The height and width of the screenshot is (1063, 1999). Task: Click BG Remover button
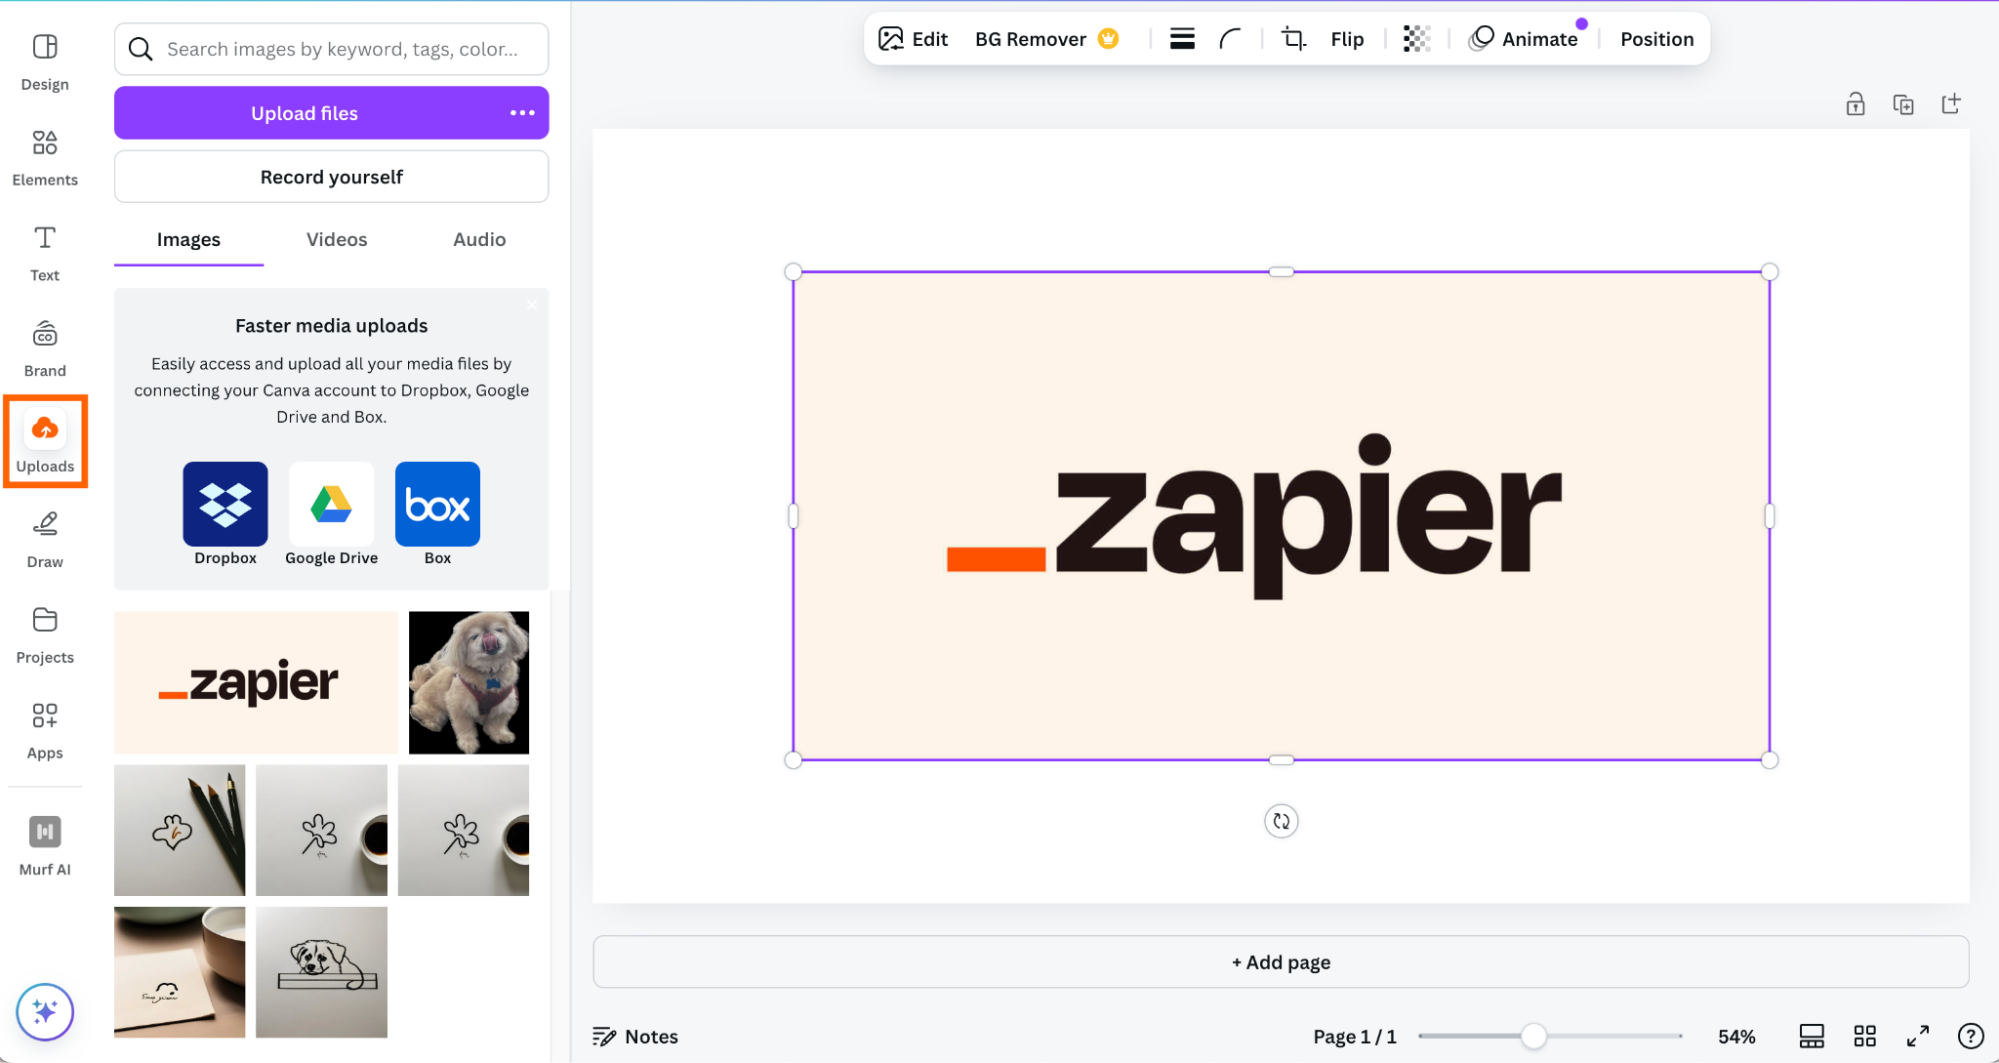pyautogui.click(x=1046, y=39)
